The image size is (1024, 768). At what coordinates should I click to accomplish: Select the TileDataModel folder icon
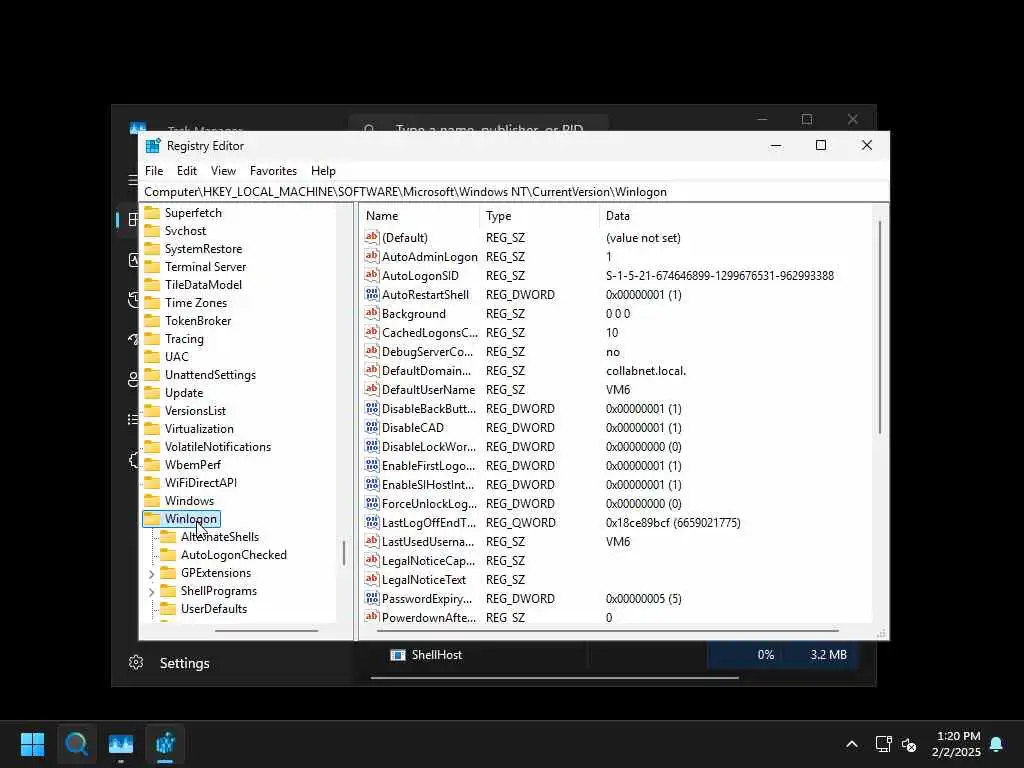[x=152, y=285]
